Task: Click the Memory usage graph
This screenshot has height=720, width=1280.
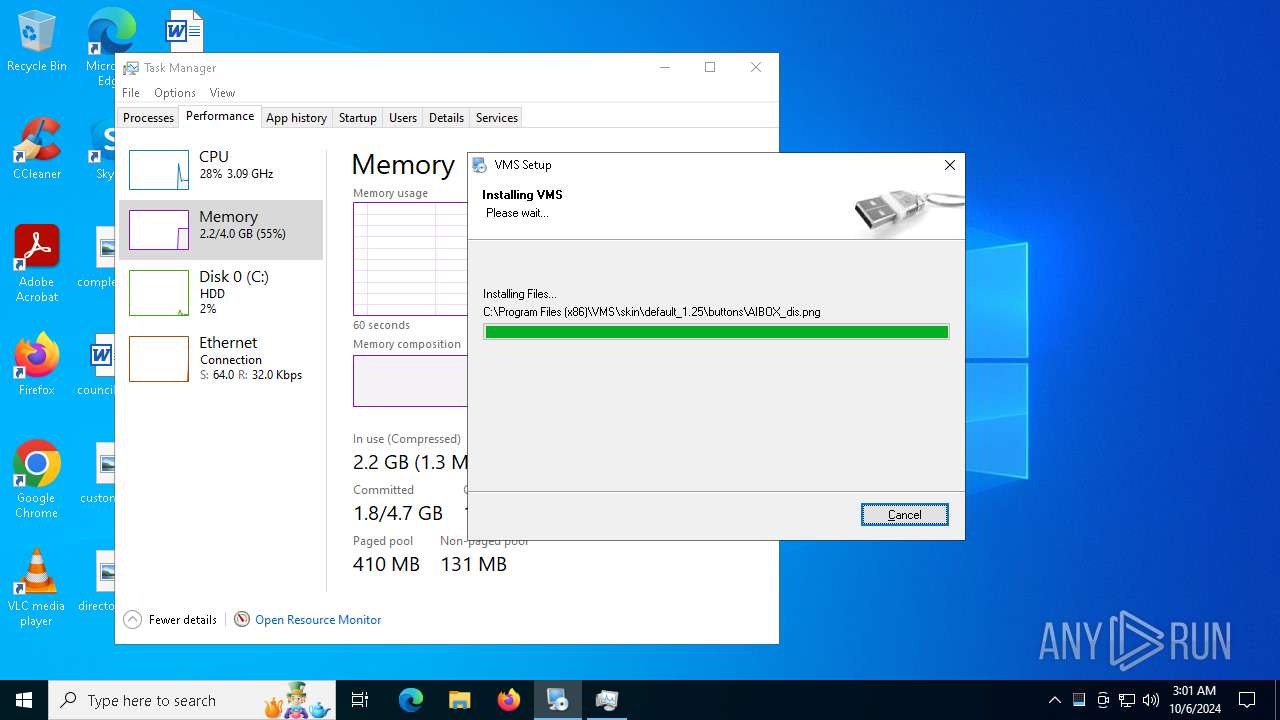Action: point(410,259)
